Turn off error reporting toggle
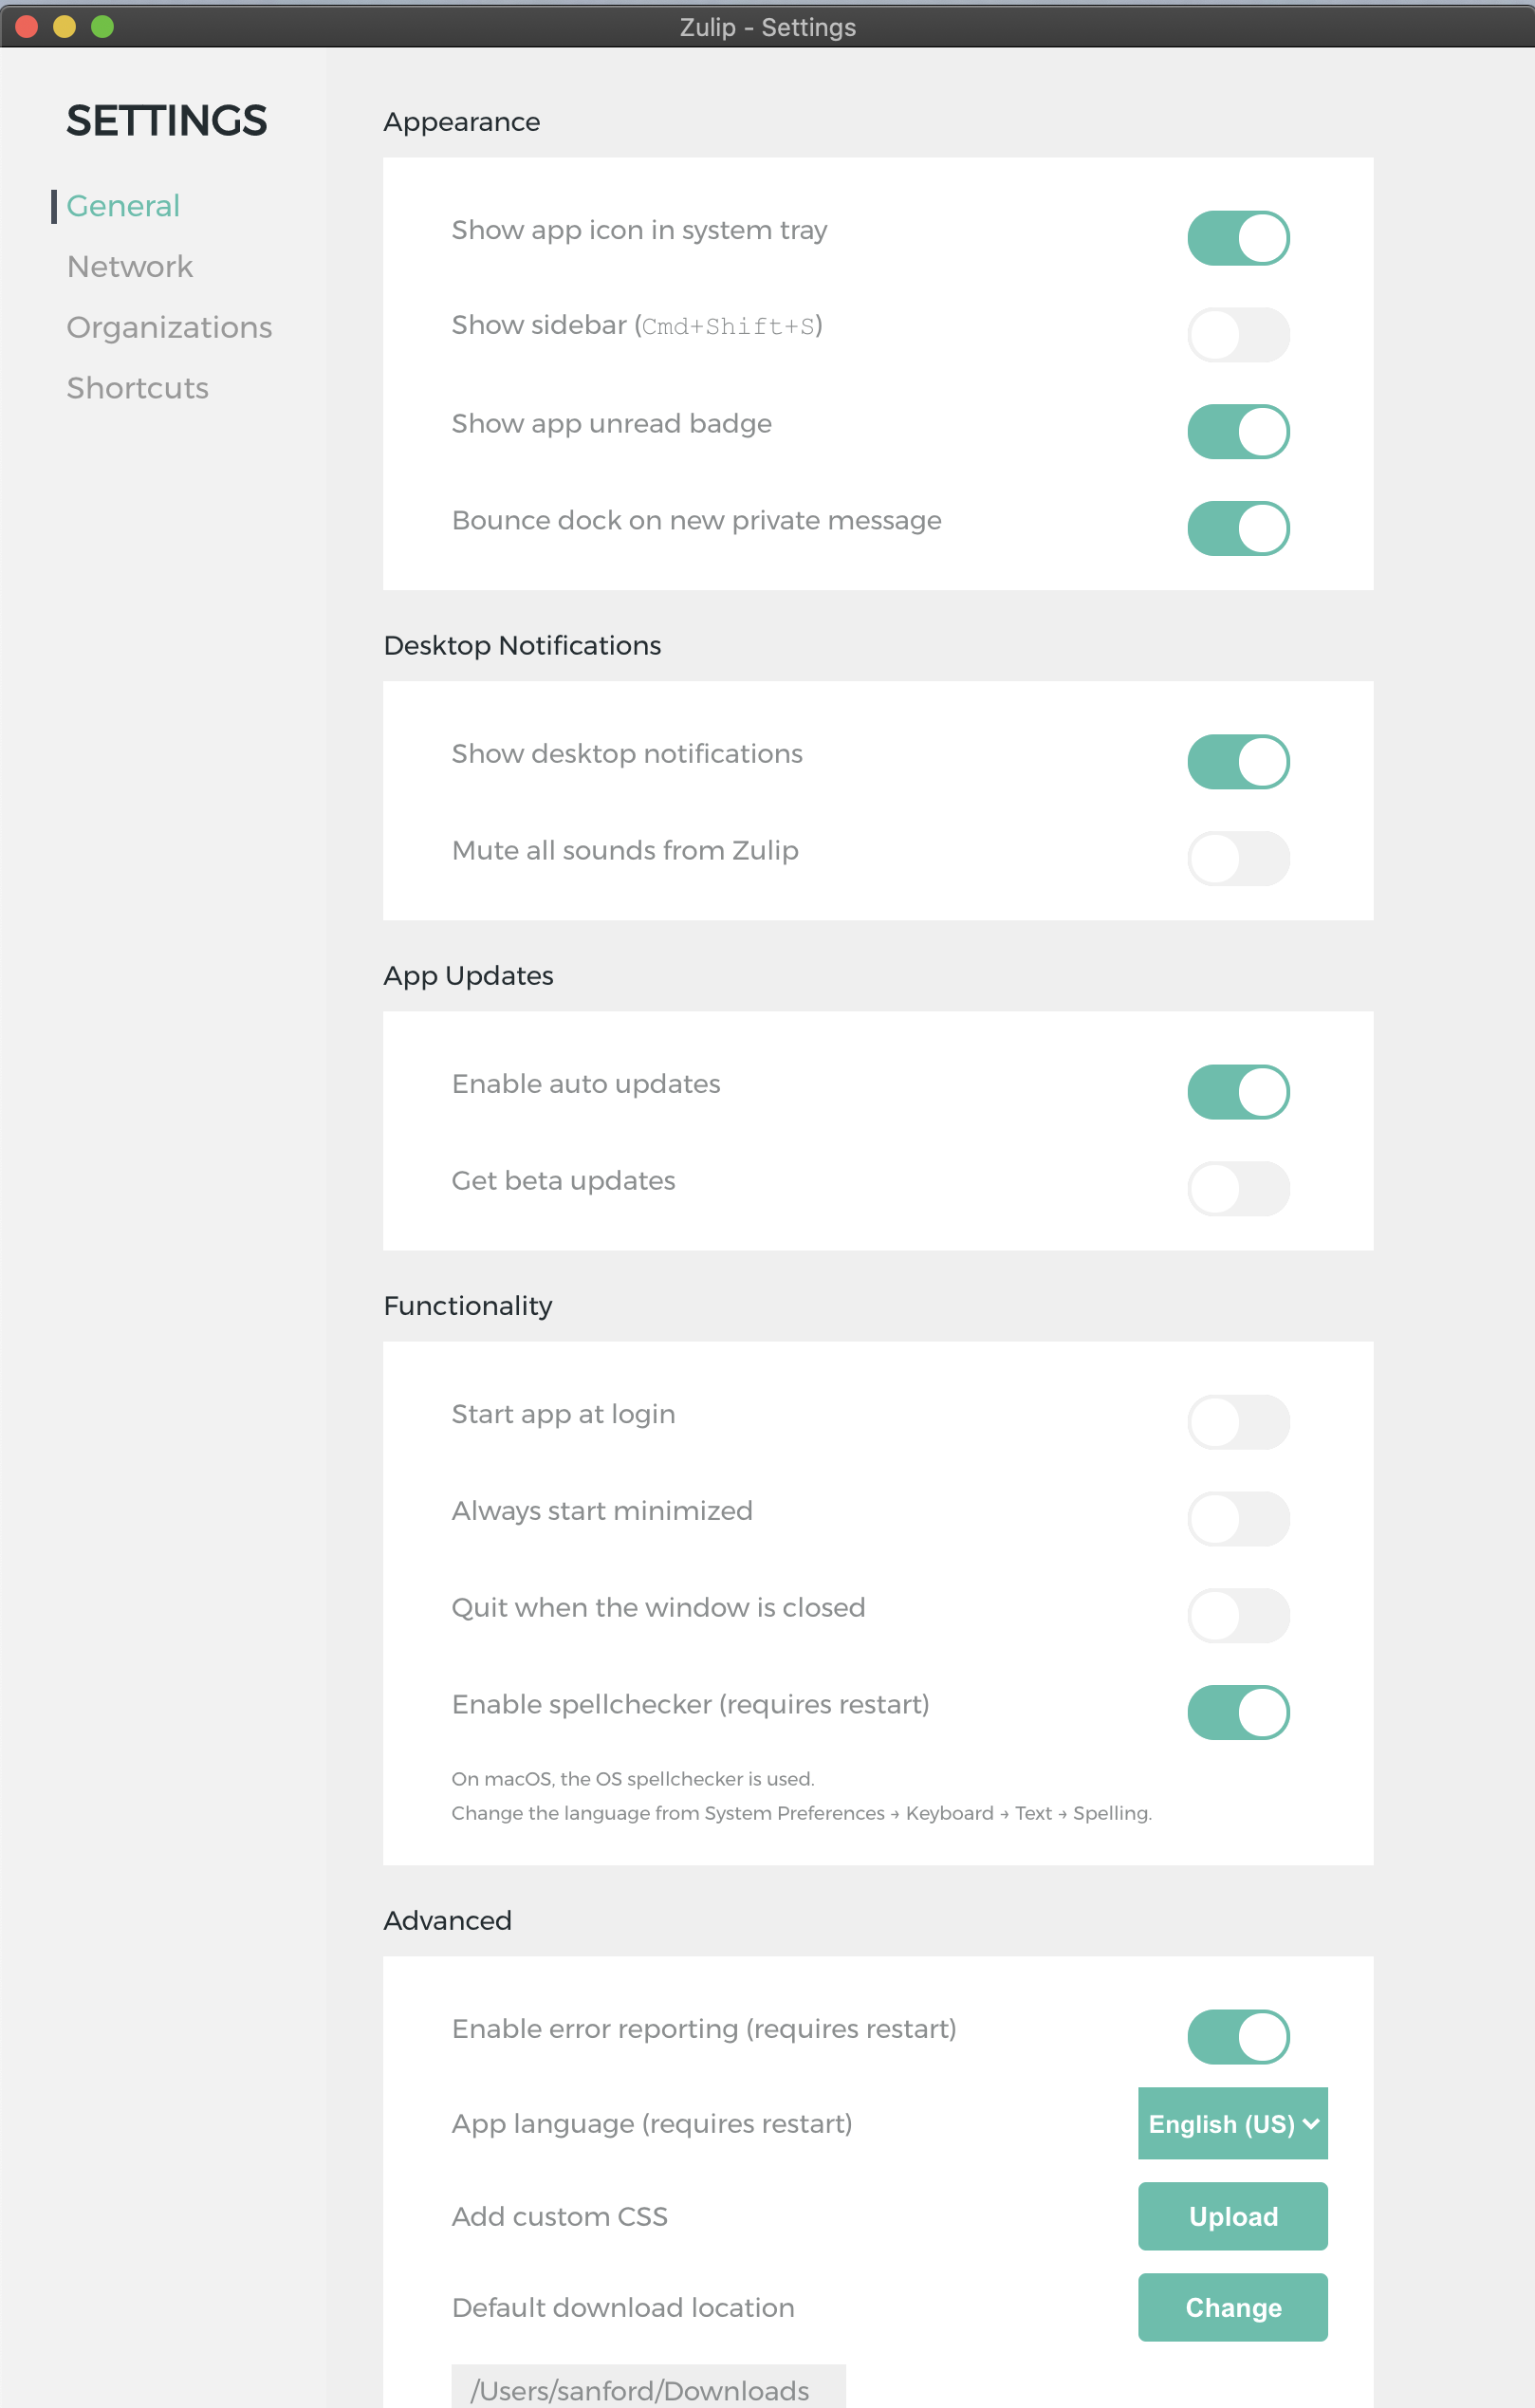This screenshot has height=2408, width=1535. pyautogui.click(x=1238, y=2037)
